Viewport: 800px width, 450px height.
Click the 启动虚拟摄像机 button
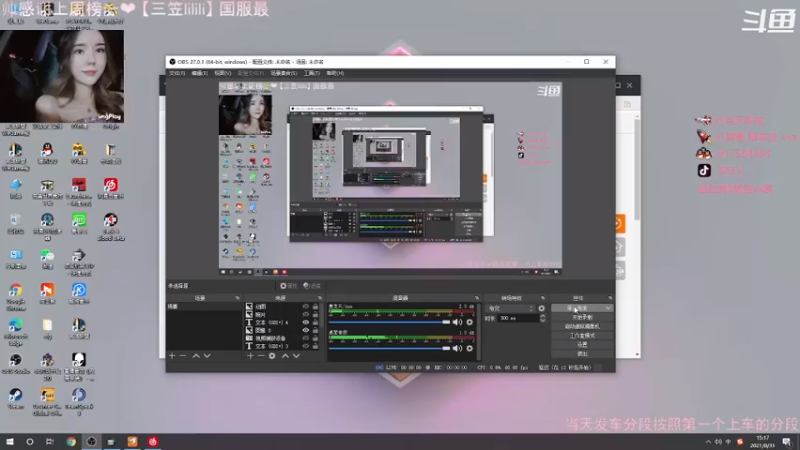[x=582, y=327]
